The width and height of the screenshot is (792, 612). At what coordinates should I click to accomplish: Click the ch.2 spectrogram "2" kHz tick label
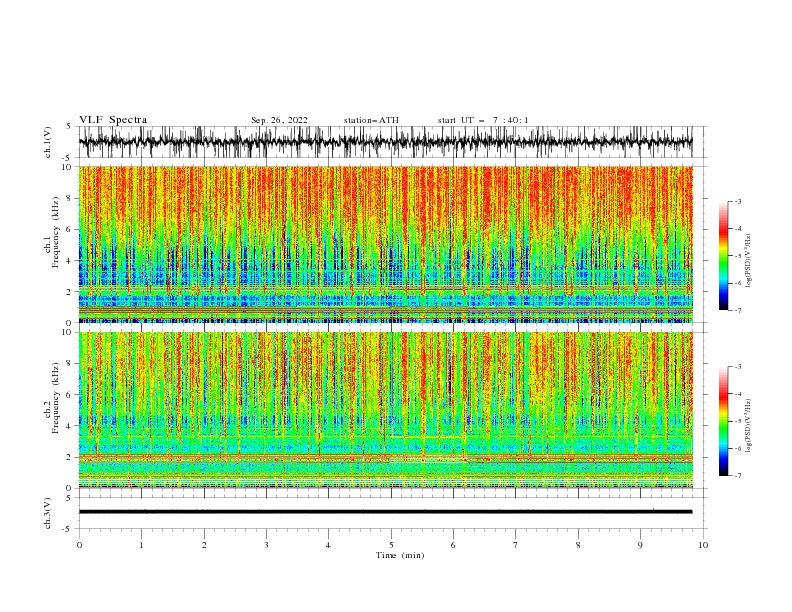(x=69, y=457)
